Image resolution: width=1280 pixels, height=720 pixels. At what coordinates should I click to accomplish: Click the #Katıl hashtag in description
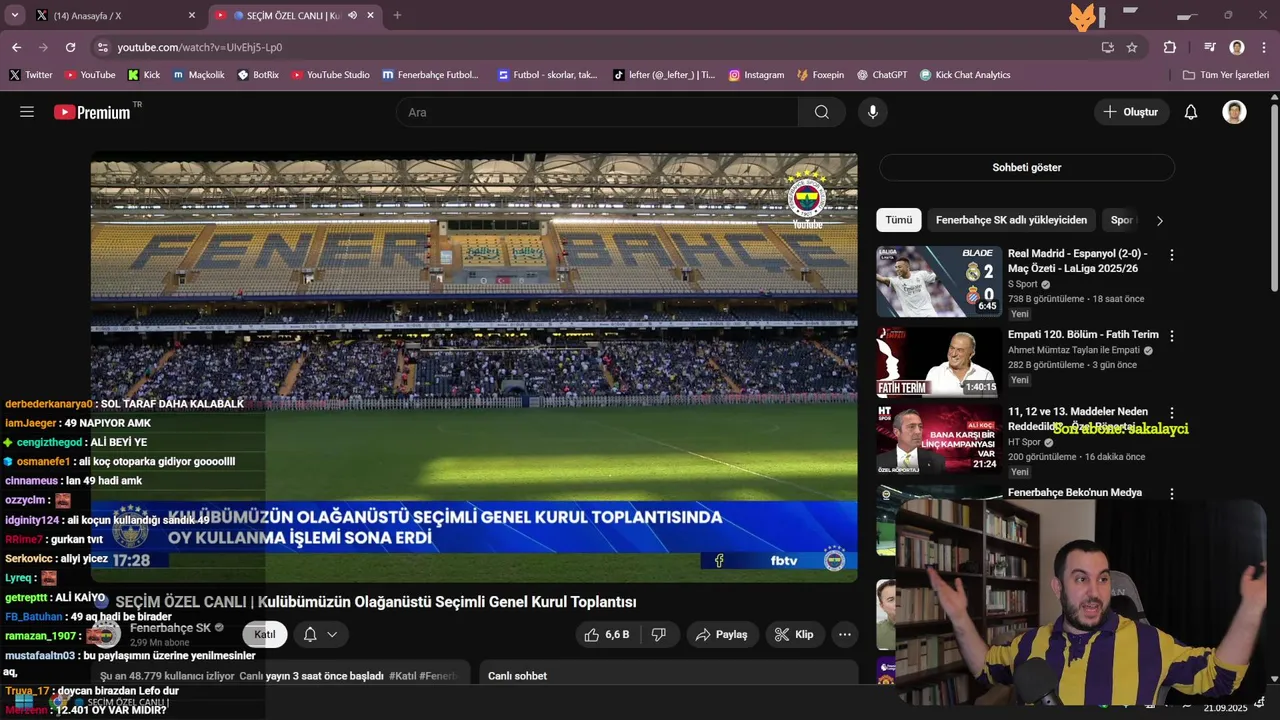click(x=401, y=676)
